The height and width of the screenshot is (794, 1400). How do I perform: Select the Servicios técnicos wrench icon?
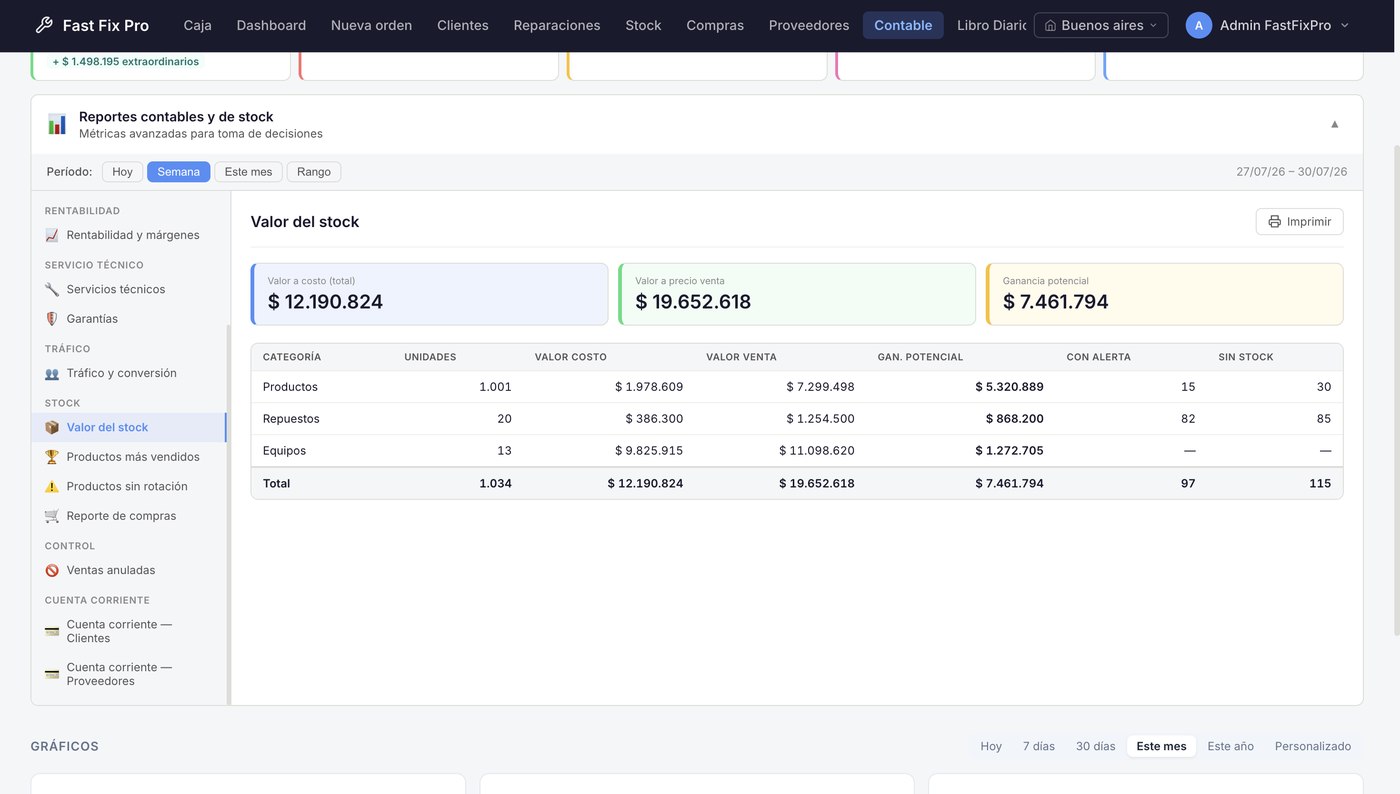[x=52, y=289]
